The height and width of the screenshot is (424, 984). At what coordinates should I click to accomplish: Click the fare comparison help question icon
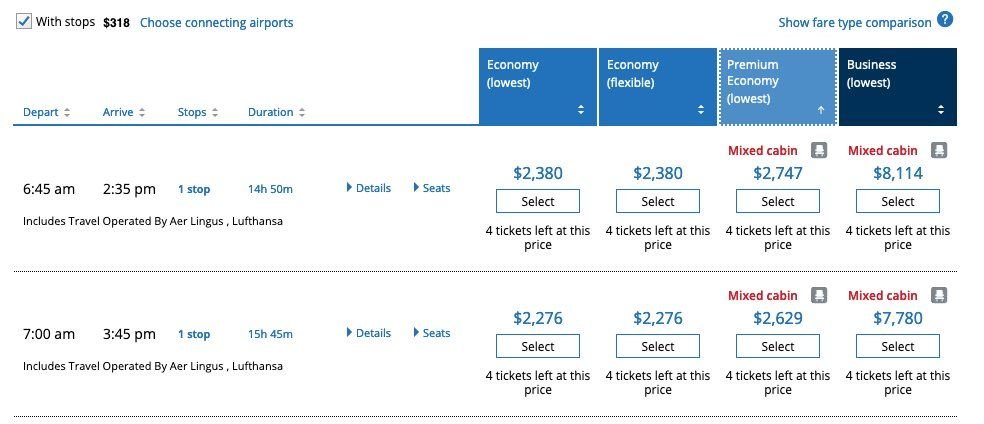[x=944, y=20]
